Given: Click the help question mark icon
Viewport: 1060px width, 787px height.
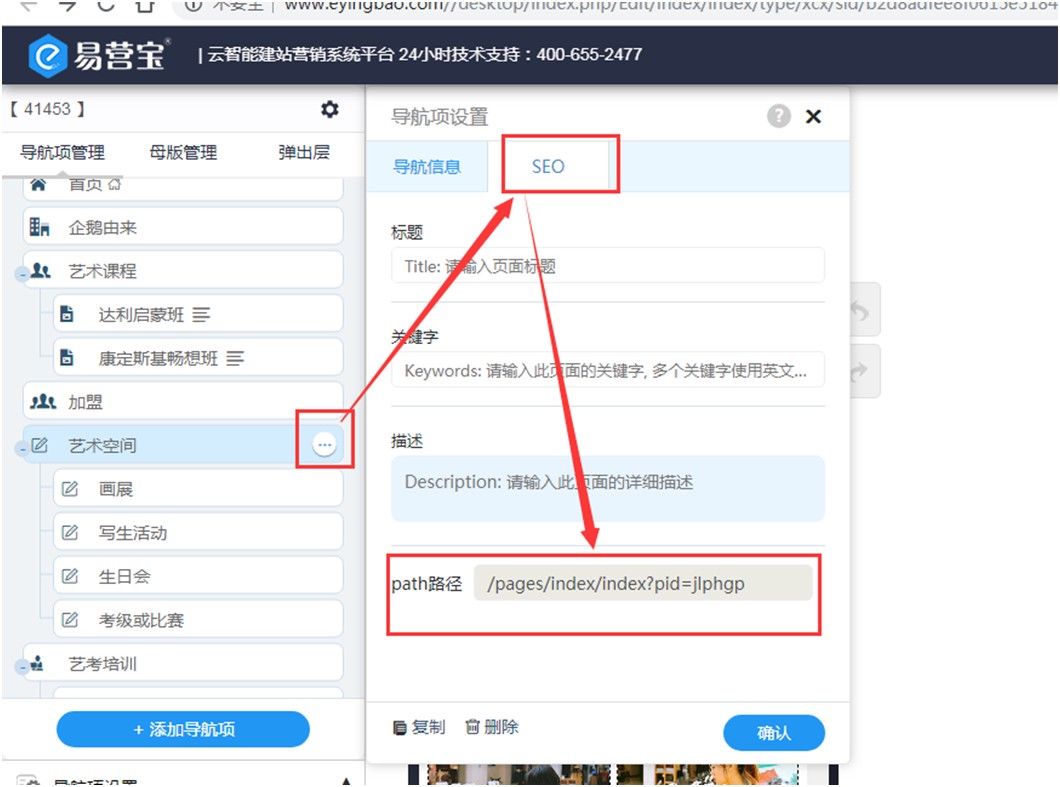Looking at the screenshot, I should (x=779, y=116).
